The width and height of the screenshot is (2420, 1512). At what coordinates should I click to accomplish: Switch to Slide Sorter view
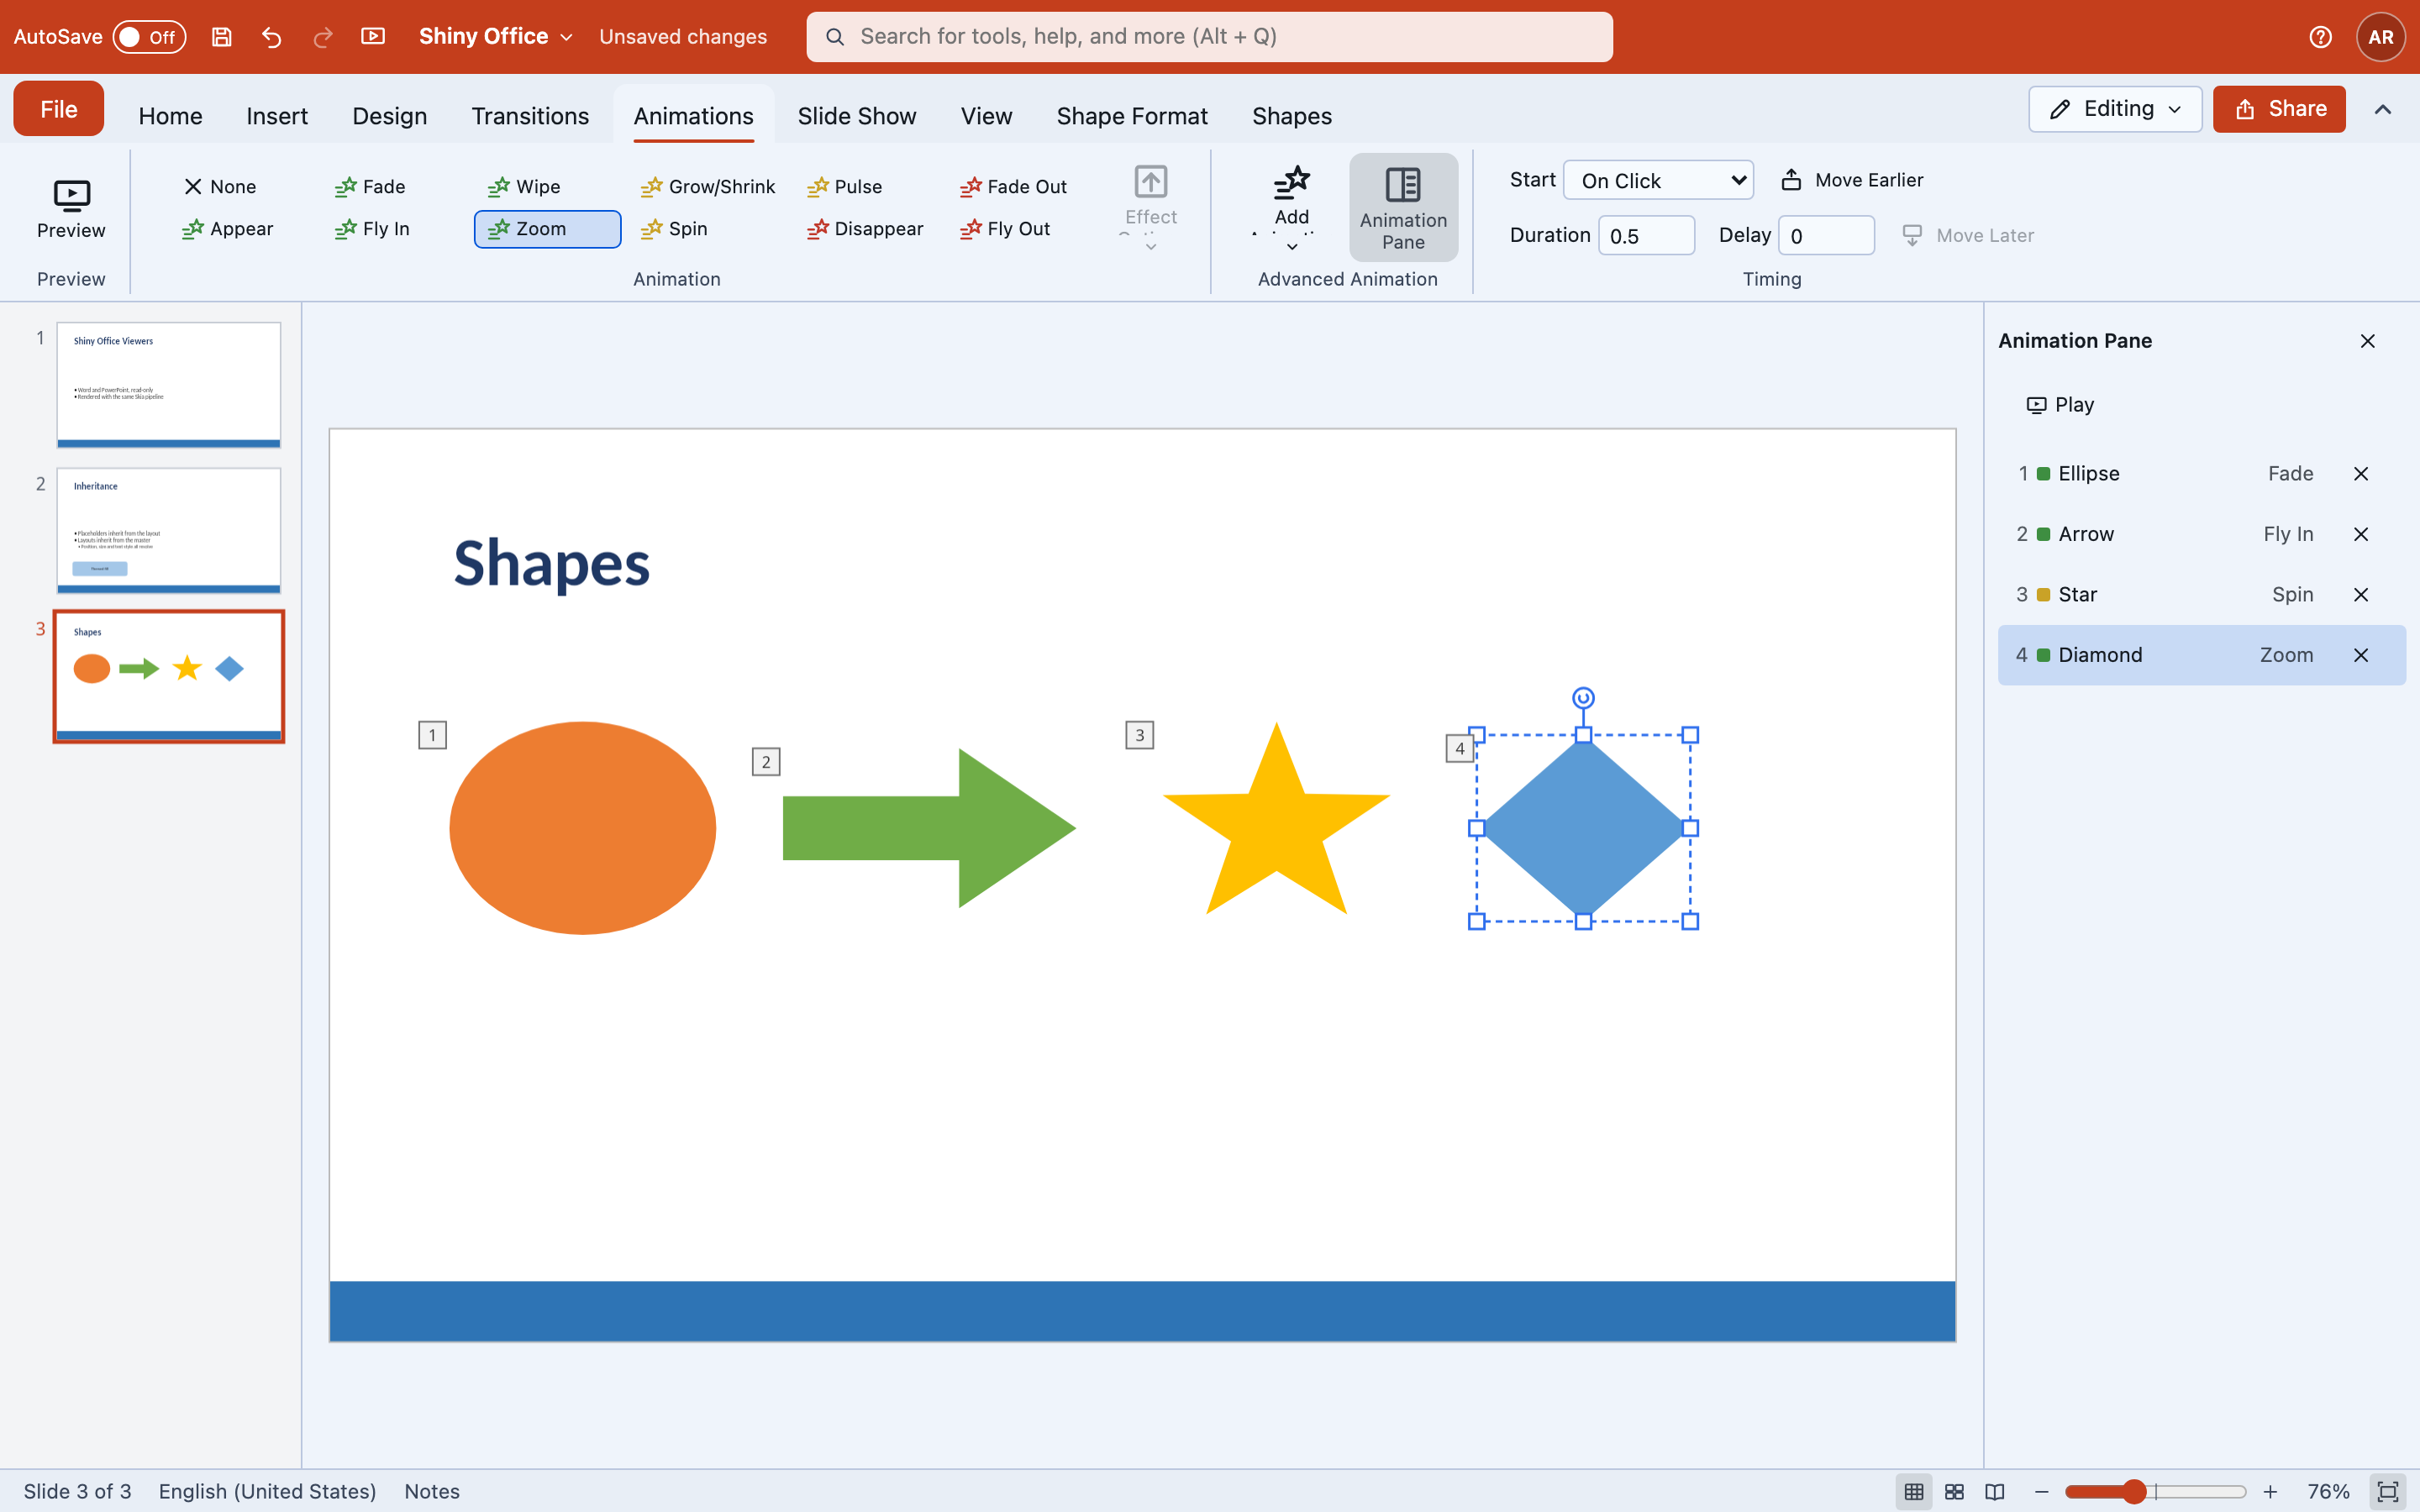[x=1954, y=1491]
